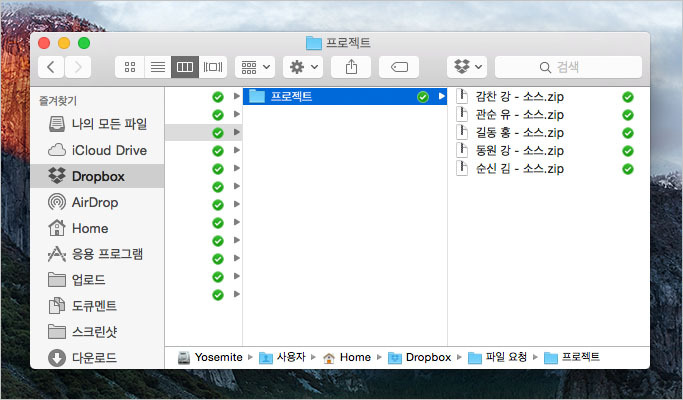The height and width of the screenshot is (400, 683).
Task: Click Home in the path bar
Action: [x=347, y=357]
